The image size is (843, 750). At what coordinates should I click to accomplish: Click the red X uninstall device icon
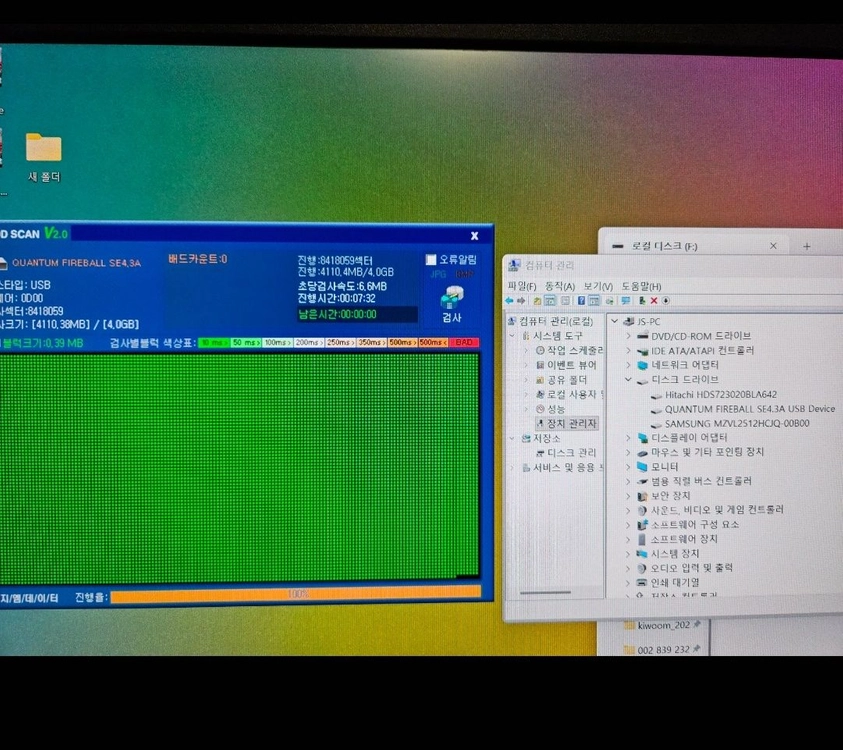[654, 301]
